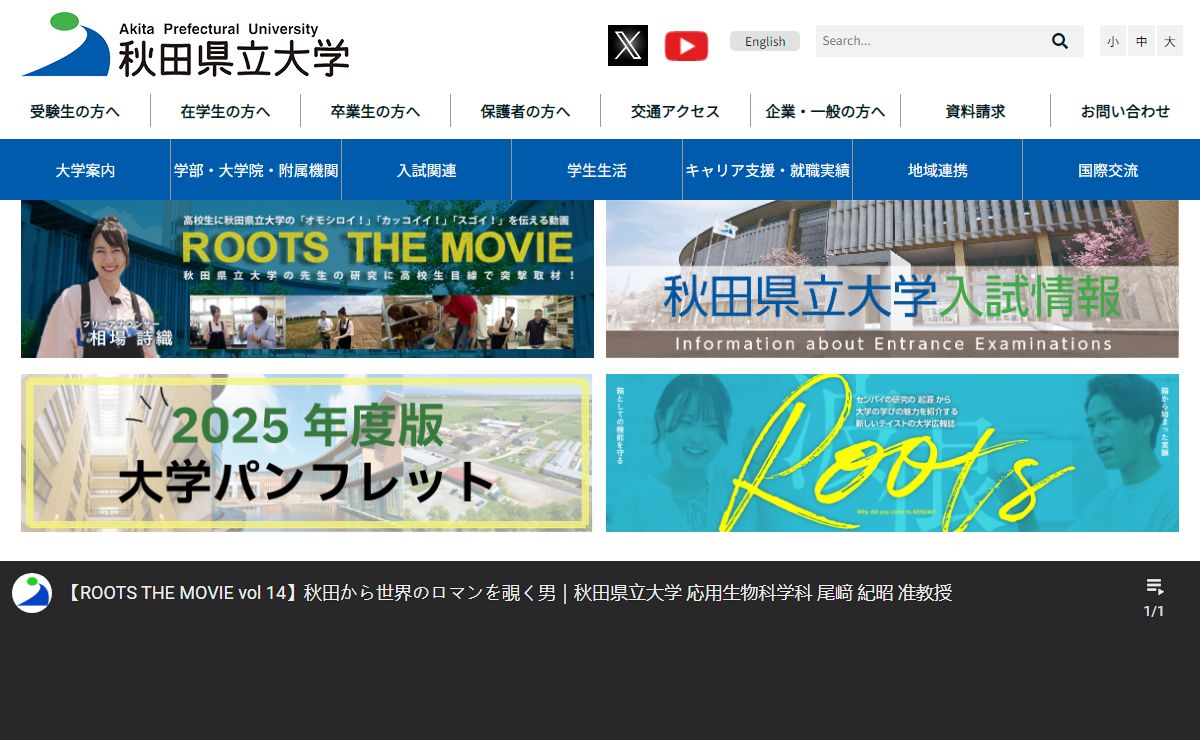This screenshot has width=1200, height=740.
Task: Click the channel avatar in video header
Action: pos(32,593)
